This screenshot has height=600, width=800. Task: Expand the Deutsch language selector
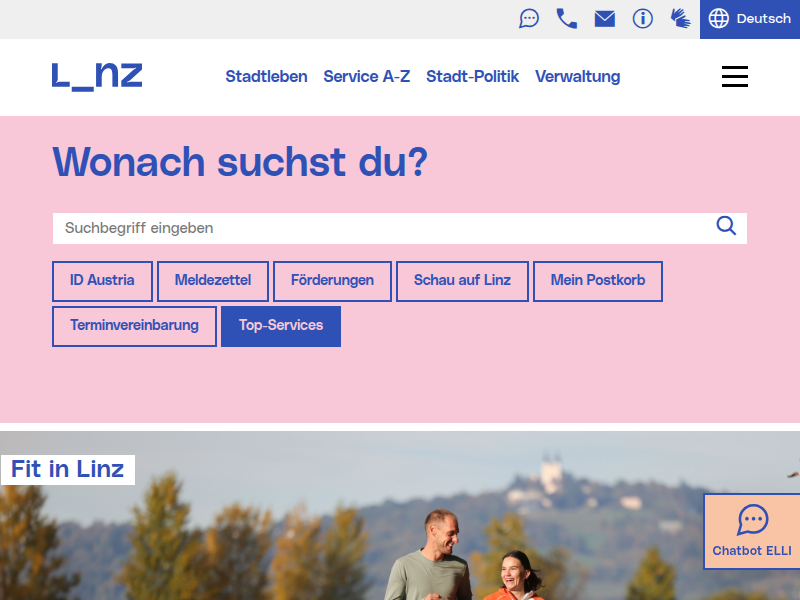(x=749, y=19)
